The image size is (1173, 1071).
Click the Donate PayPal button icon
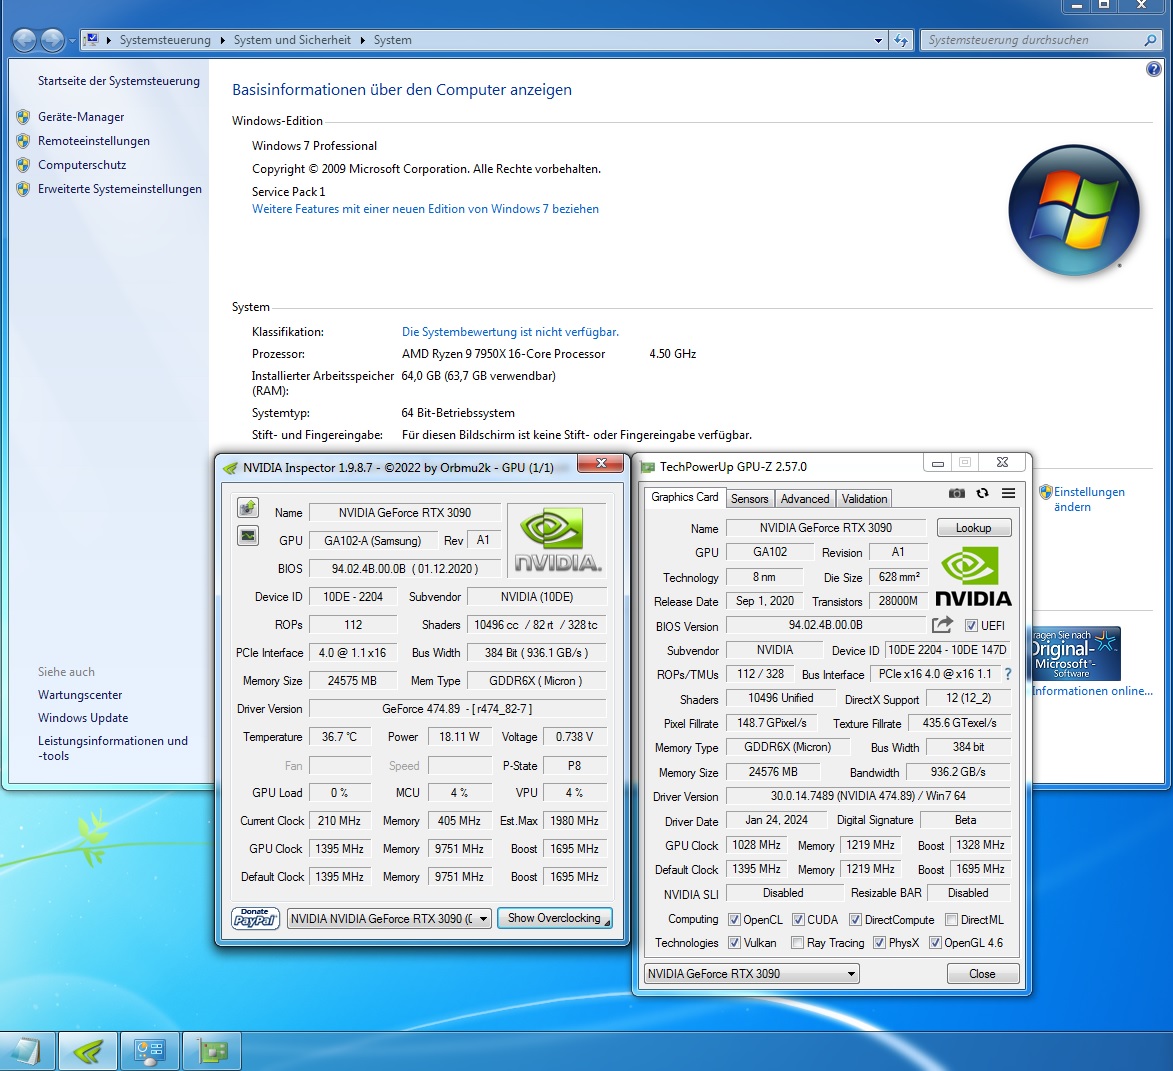click(255, 918)
